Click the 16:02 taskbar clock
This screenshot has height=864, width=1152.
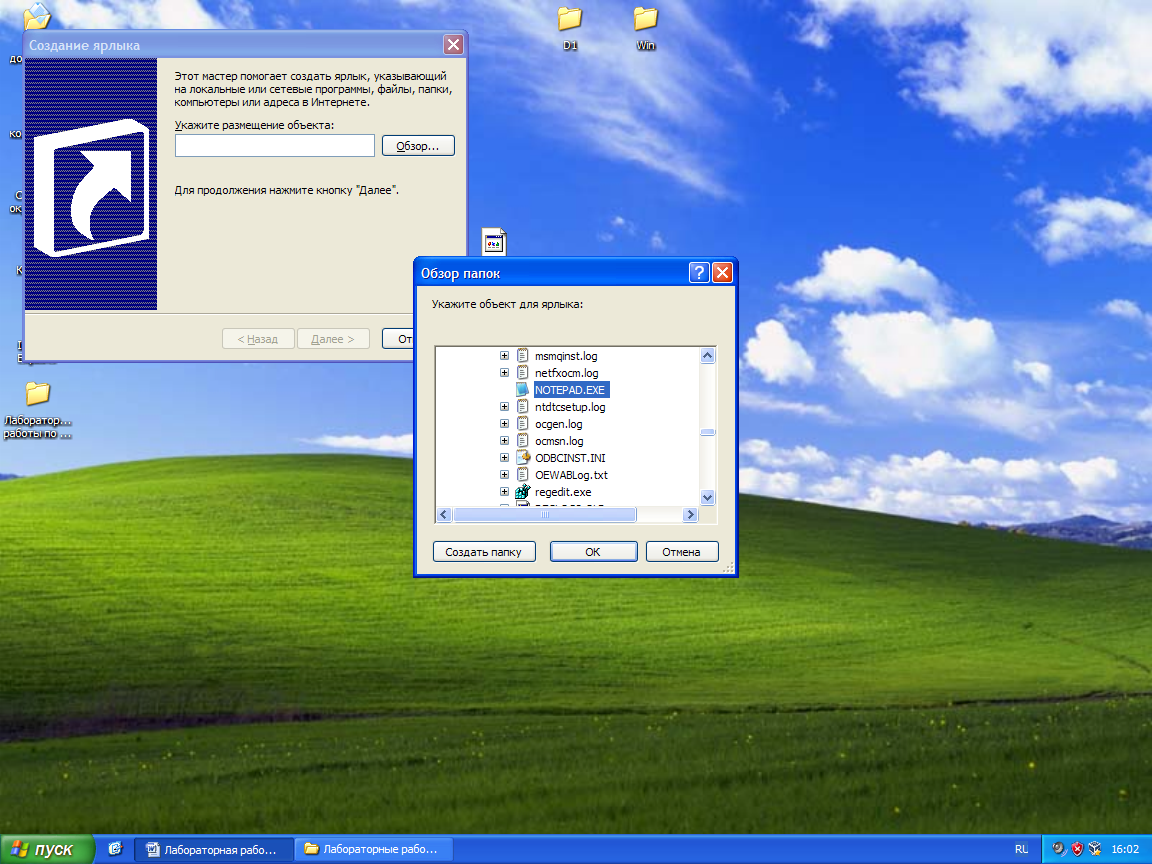(1125, 849)
